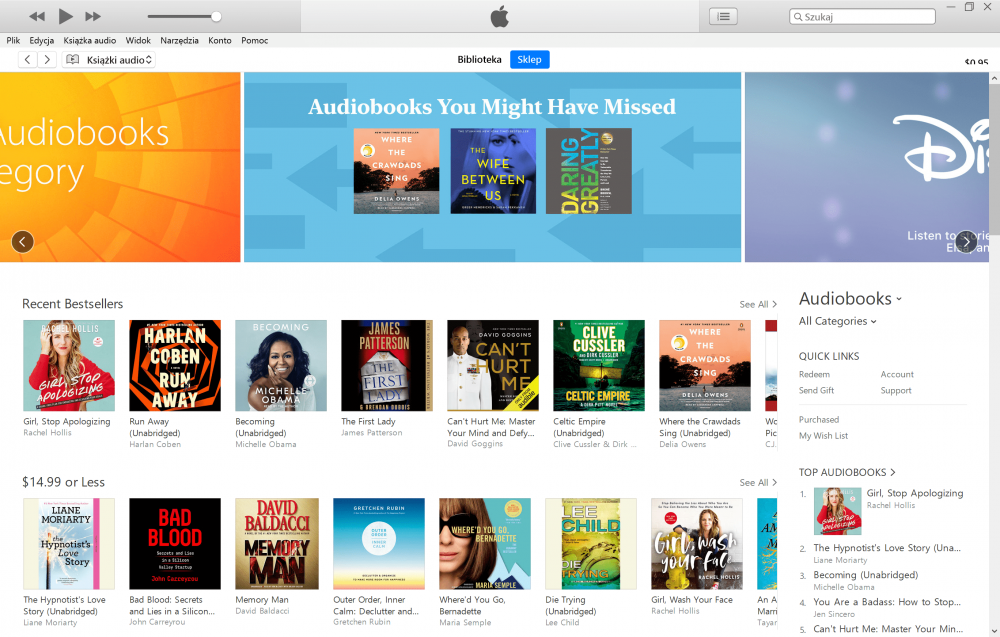1000x637 pixels.
Task: Open Girl, Wash Your Face cover
Action: (696, 544)
